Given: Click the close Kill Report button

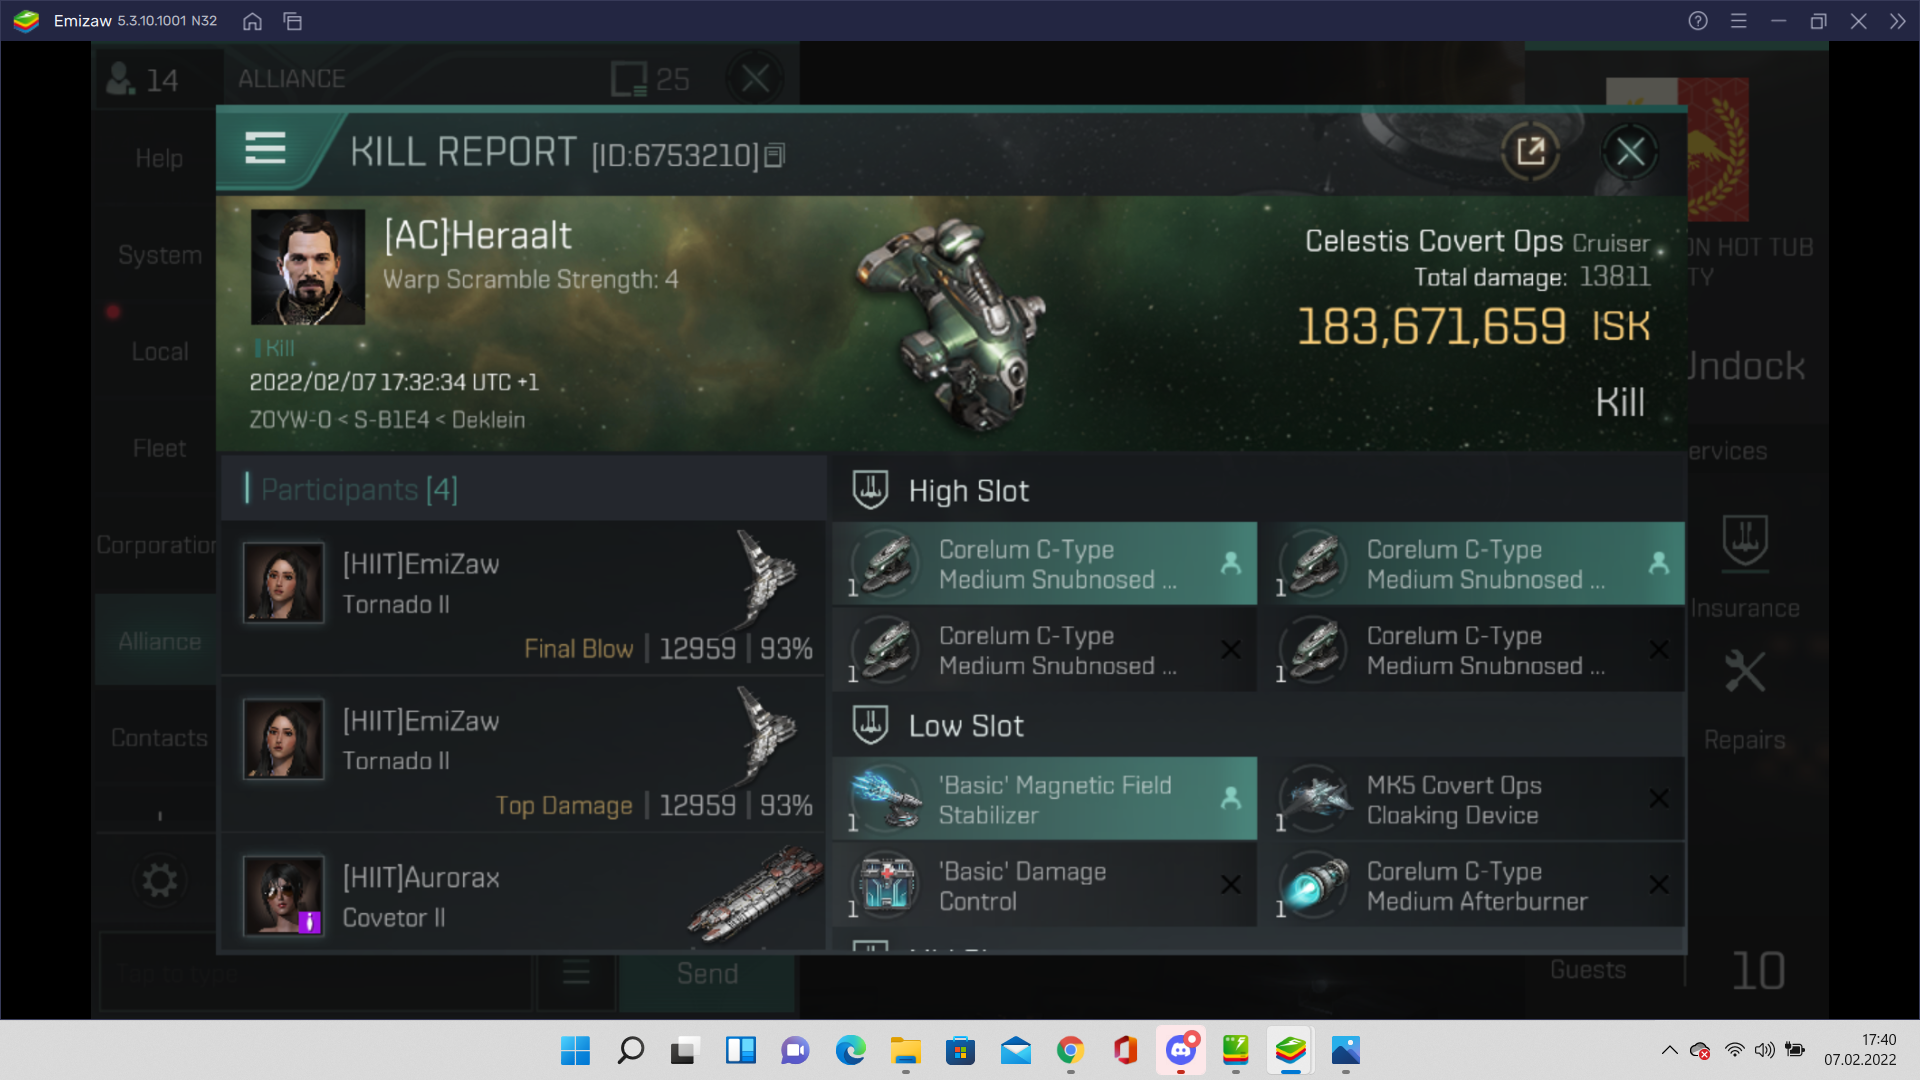Looking at the screenshot, I should coord(1633,150).
